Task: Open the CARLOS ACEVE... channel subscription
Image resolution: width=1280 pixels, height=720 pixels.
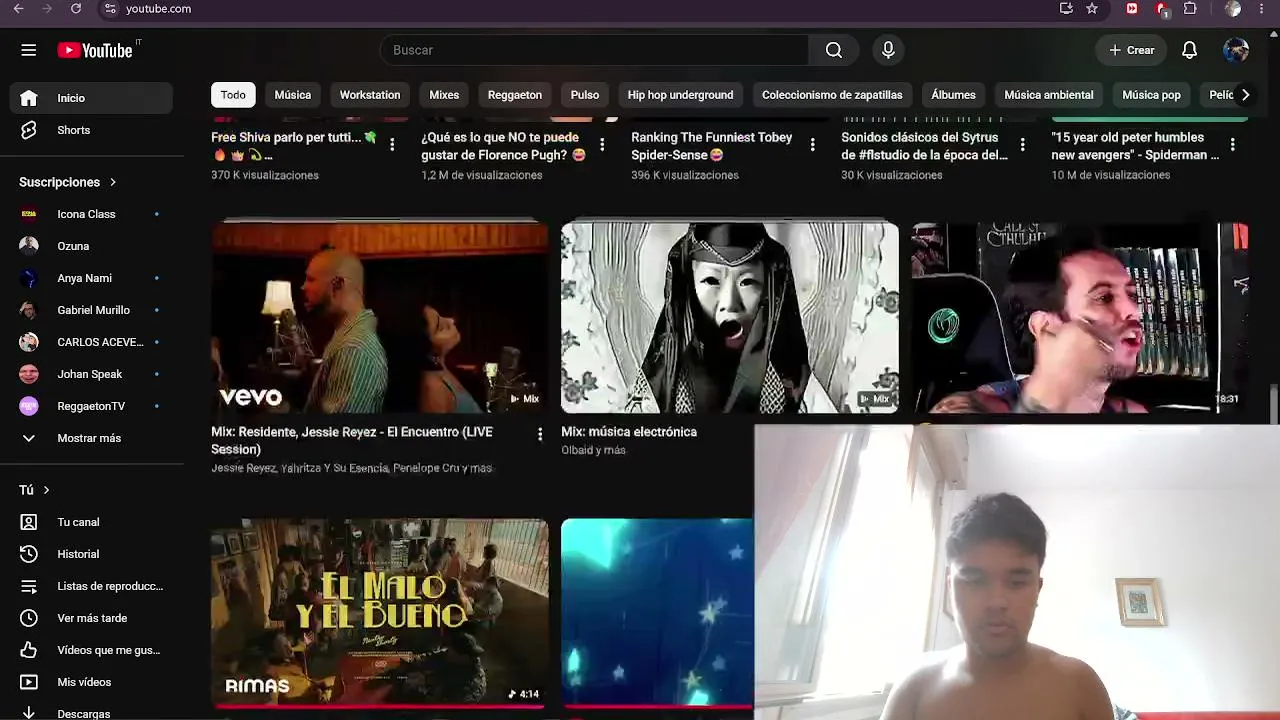Action: coord(91,342)
